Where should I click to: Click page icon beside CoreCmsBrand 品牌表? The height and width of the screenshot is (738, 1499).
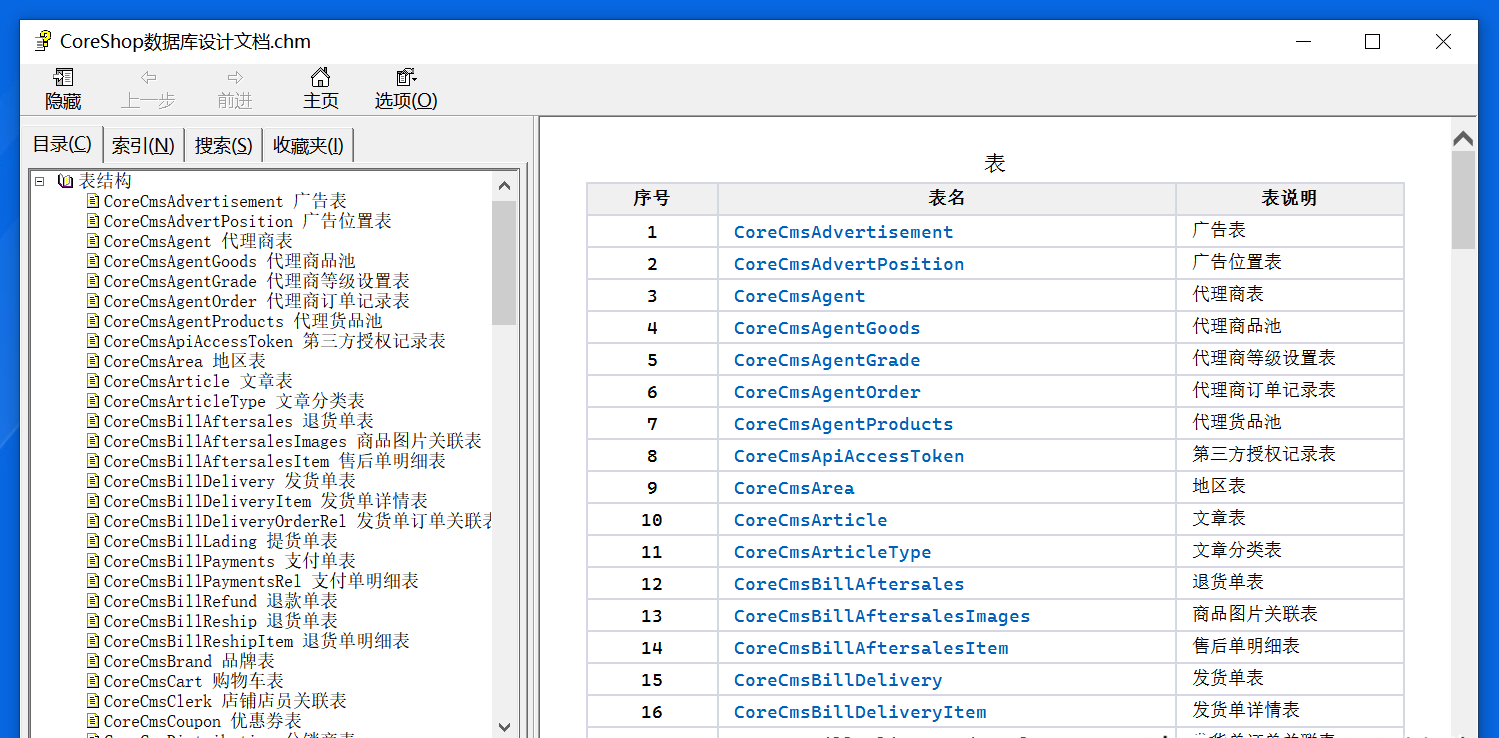pos(93,661)
